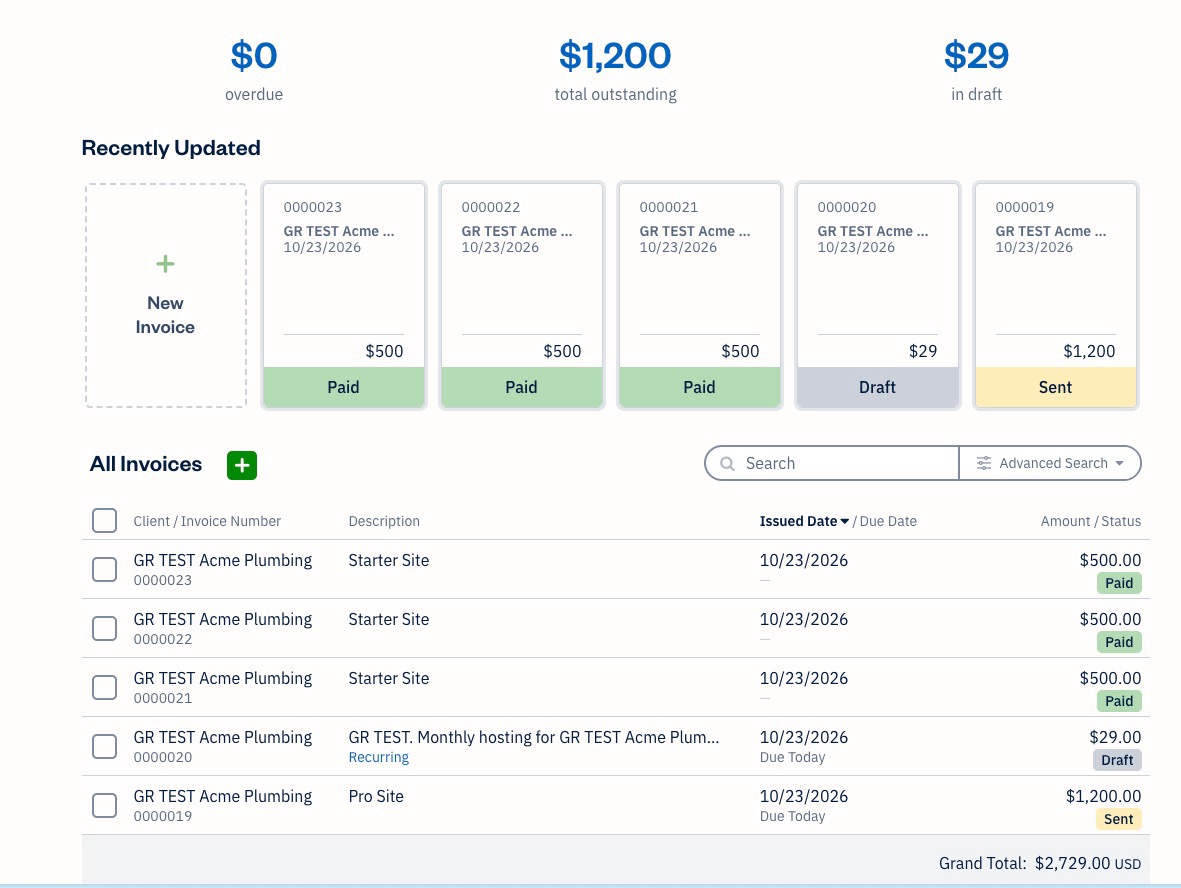Click the Draft badge on invoice 0000020 row

[1117, 760]
